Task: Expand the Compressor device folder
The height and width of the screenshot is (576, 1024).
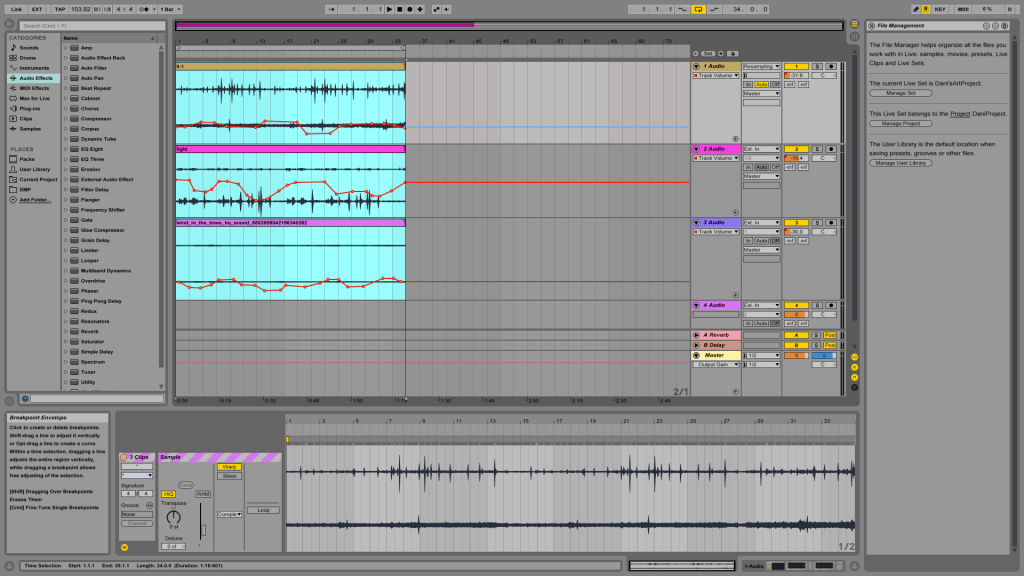Action: (x=65, y=119)
